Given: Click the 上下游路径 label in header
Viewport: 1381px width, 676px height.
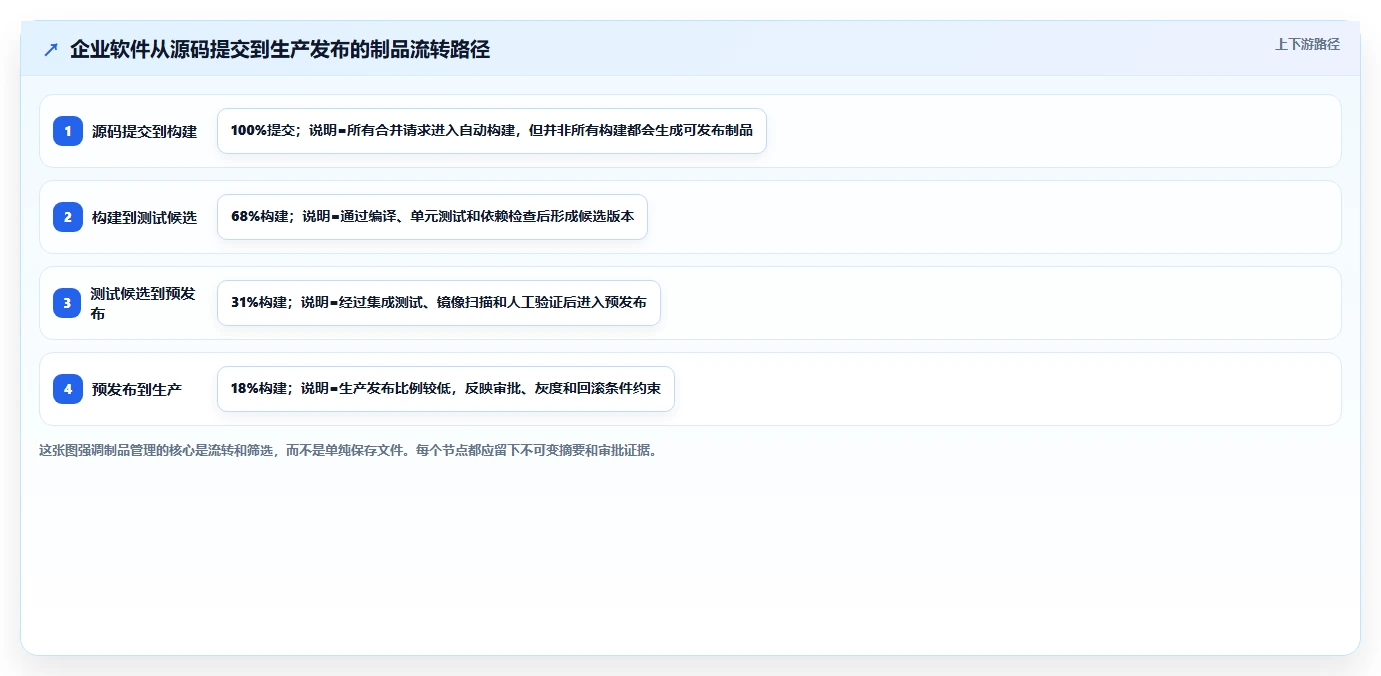Looking at the screenshot, I should (1307, 45).
